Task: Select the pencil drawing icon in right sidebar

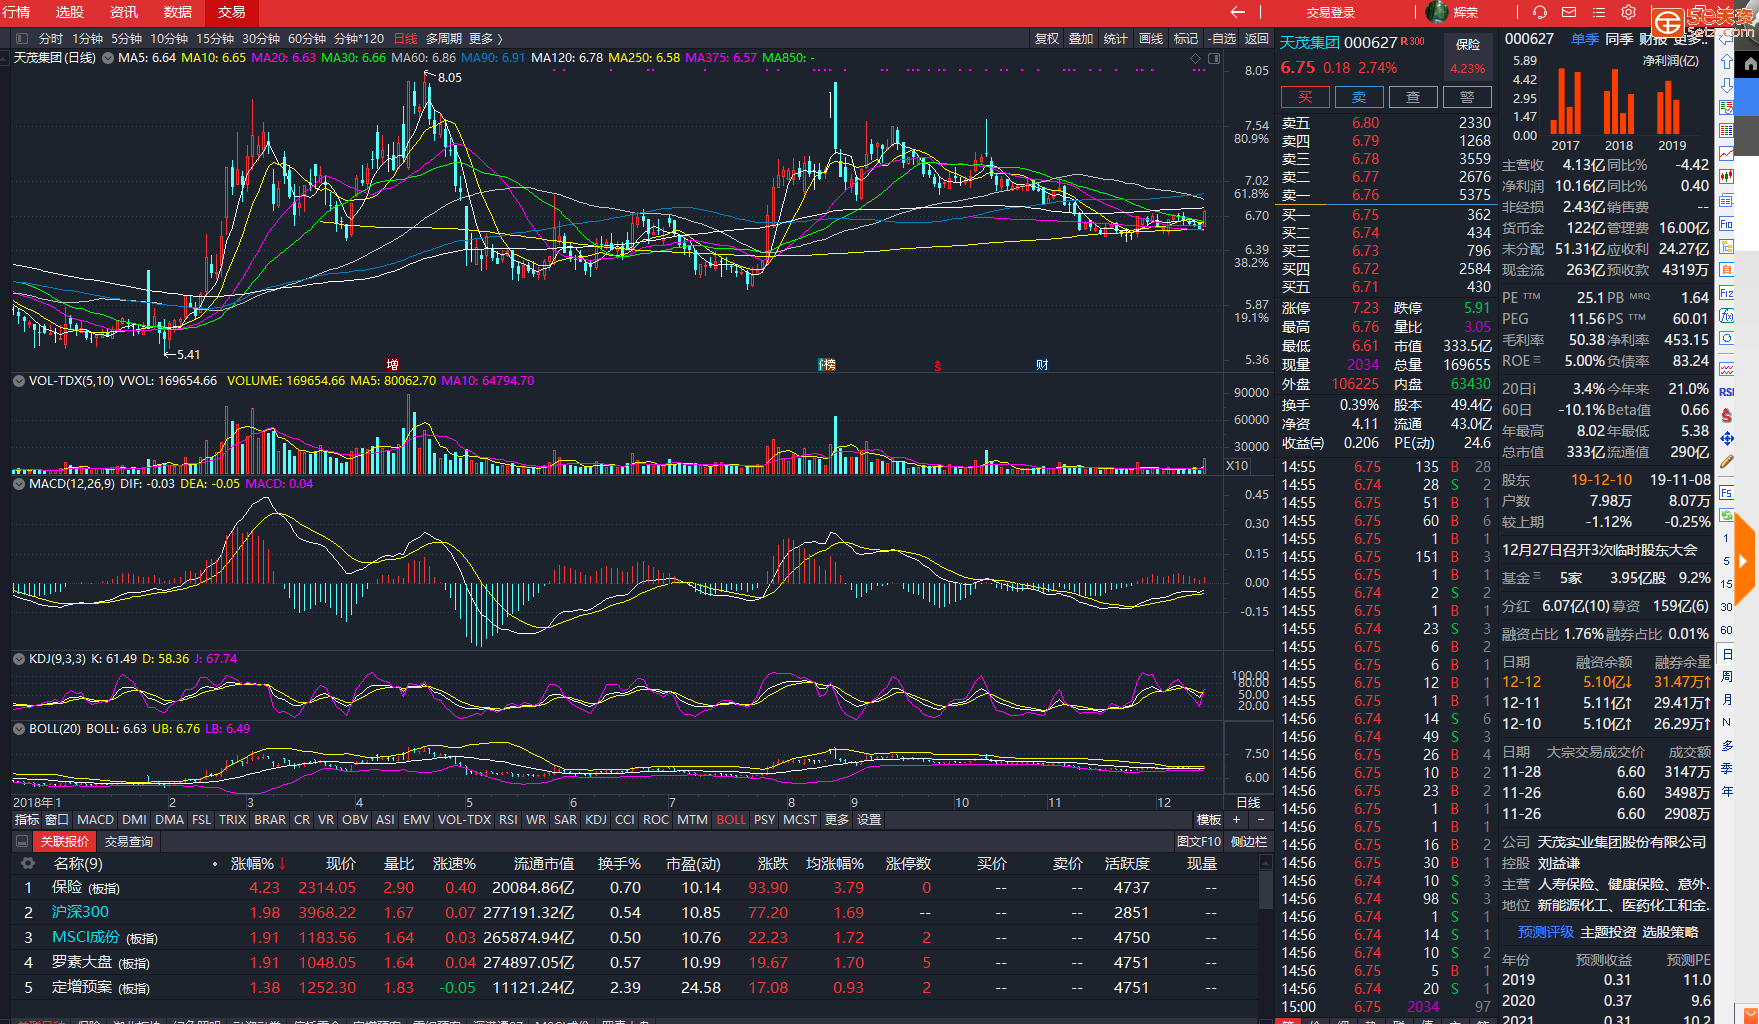Action: tap(1727, 462)
